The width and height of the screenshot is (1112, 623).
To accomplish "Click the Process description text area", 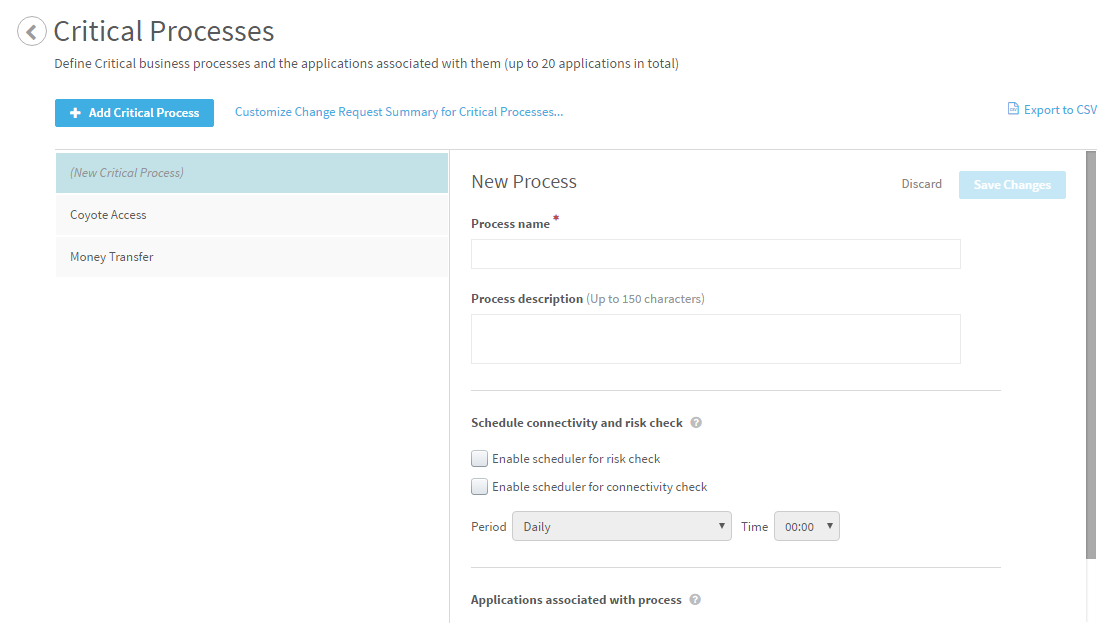I will [x=715, y=339].
